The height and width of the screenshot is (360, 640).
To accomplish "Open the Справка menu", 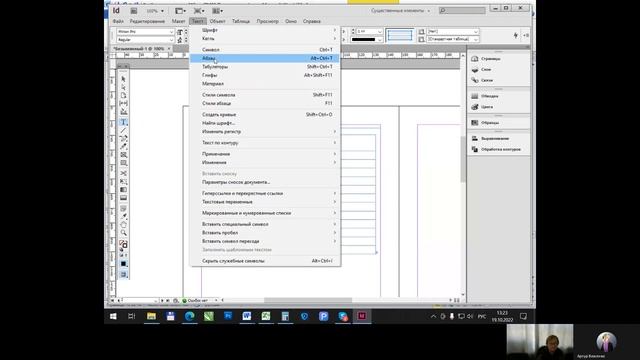I will (x=311, y=21).
